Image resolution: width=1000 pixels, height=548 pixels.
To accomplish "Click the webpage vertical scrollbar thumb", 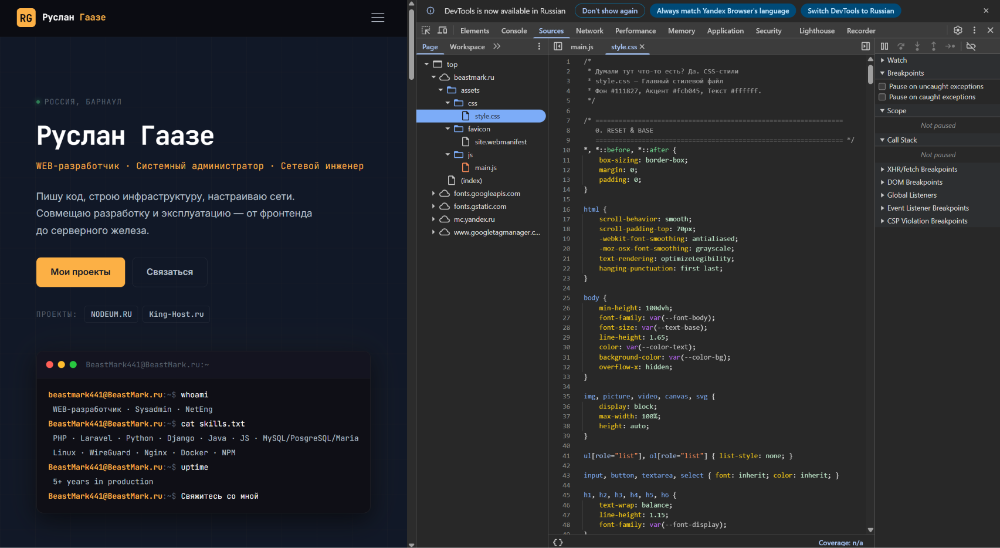I will click(x=411, y=43).
